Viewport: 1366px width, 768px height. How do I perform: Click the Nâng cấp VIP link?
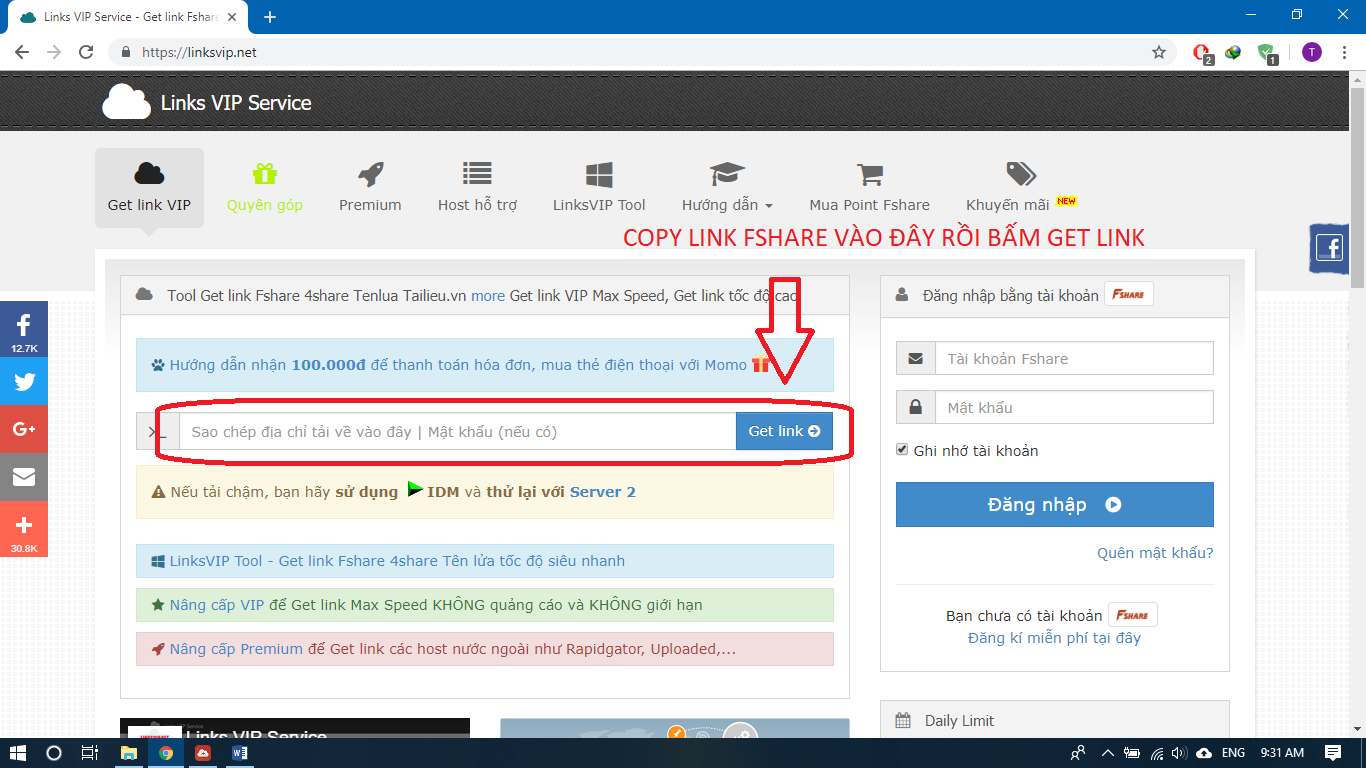pos(217,605)
